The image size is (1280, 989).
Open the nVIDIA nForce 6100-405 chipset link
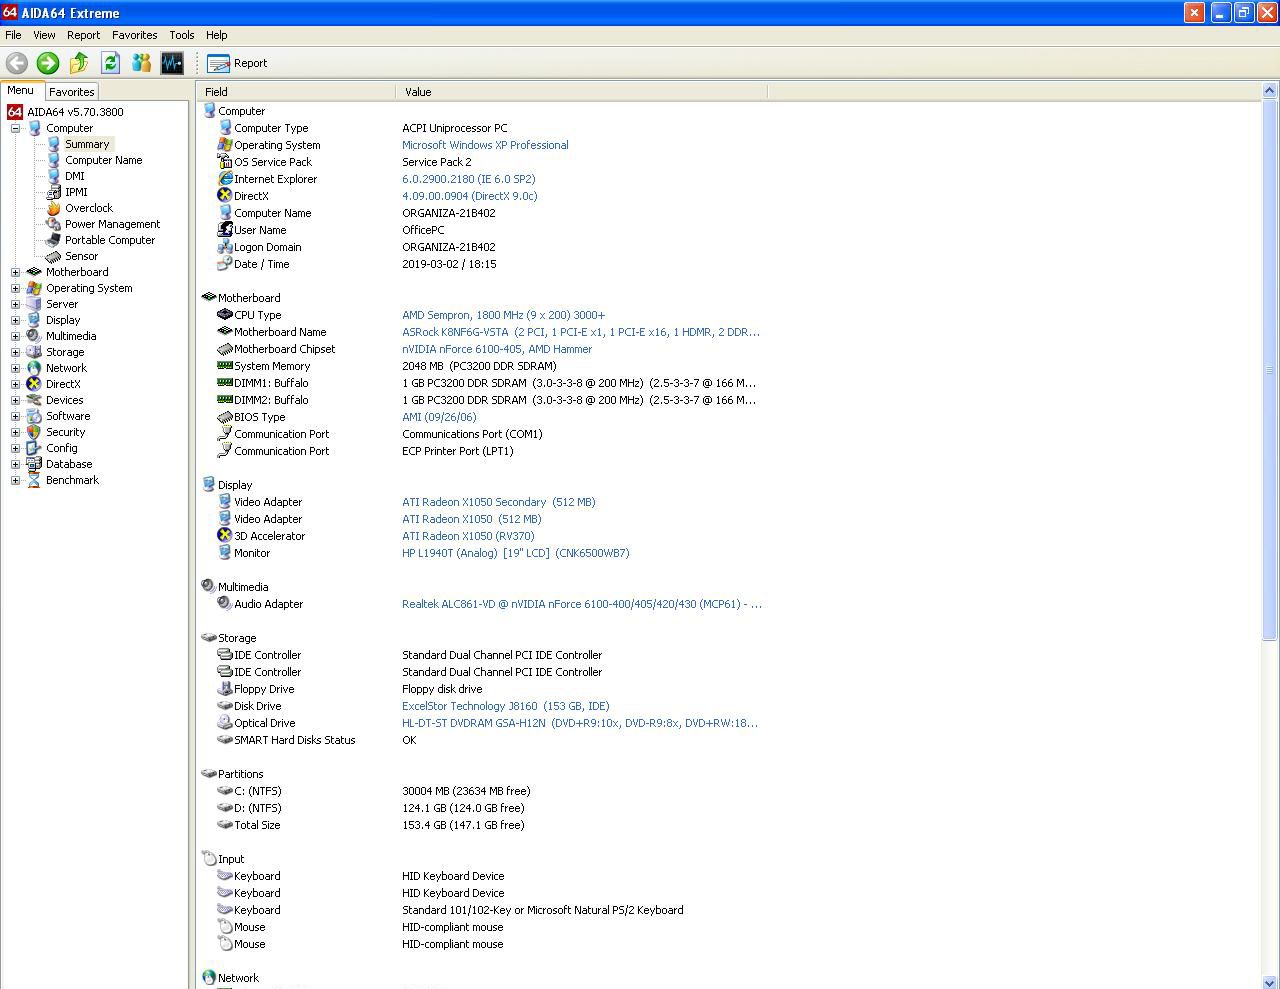(x=497, y=349)
